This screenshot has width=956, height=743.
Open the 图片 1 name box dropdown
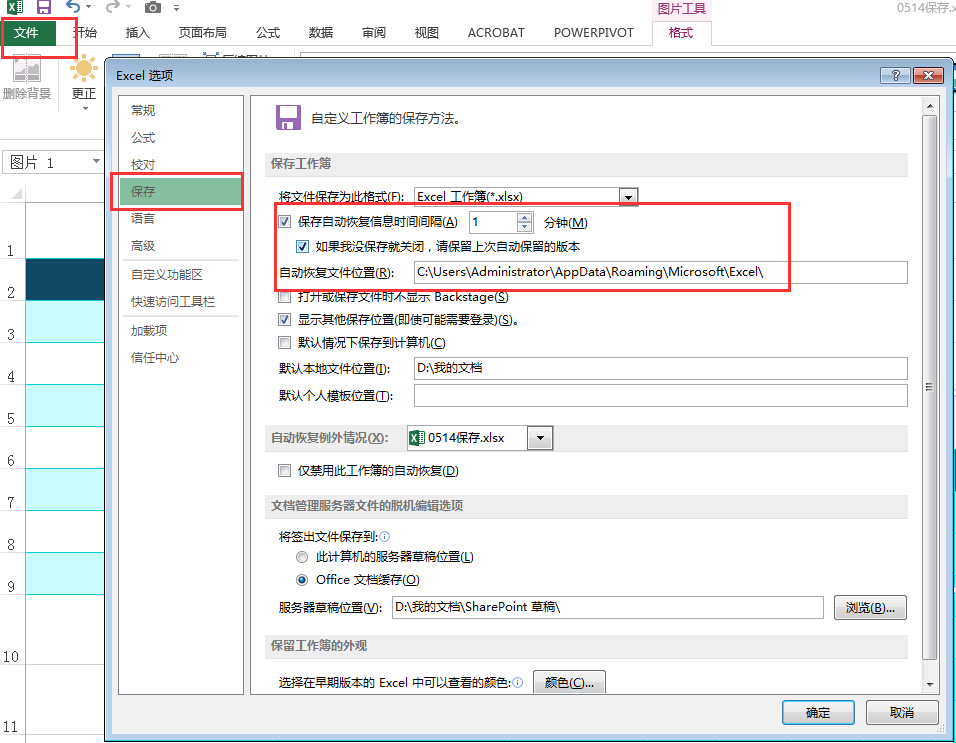click(96, 162)
